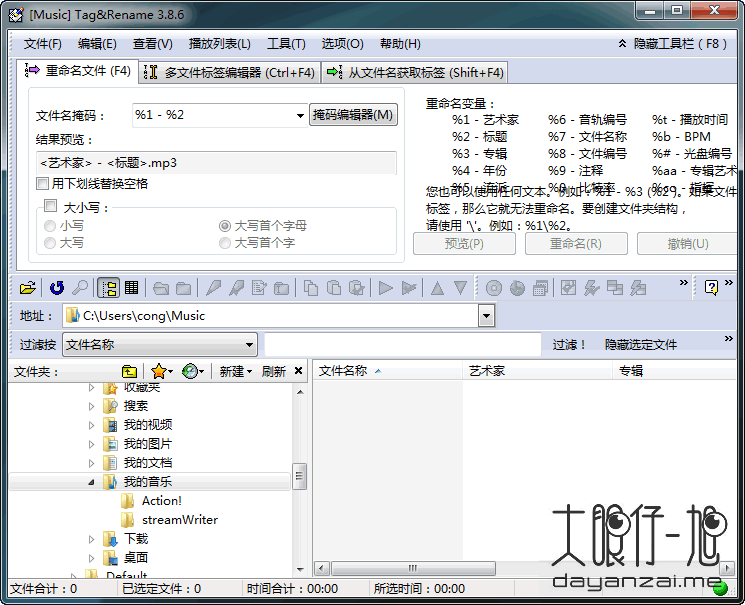Click the grid table view toolbar icon
Viewport: 745px width, 605px height.
tap(131, 288)
